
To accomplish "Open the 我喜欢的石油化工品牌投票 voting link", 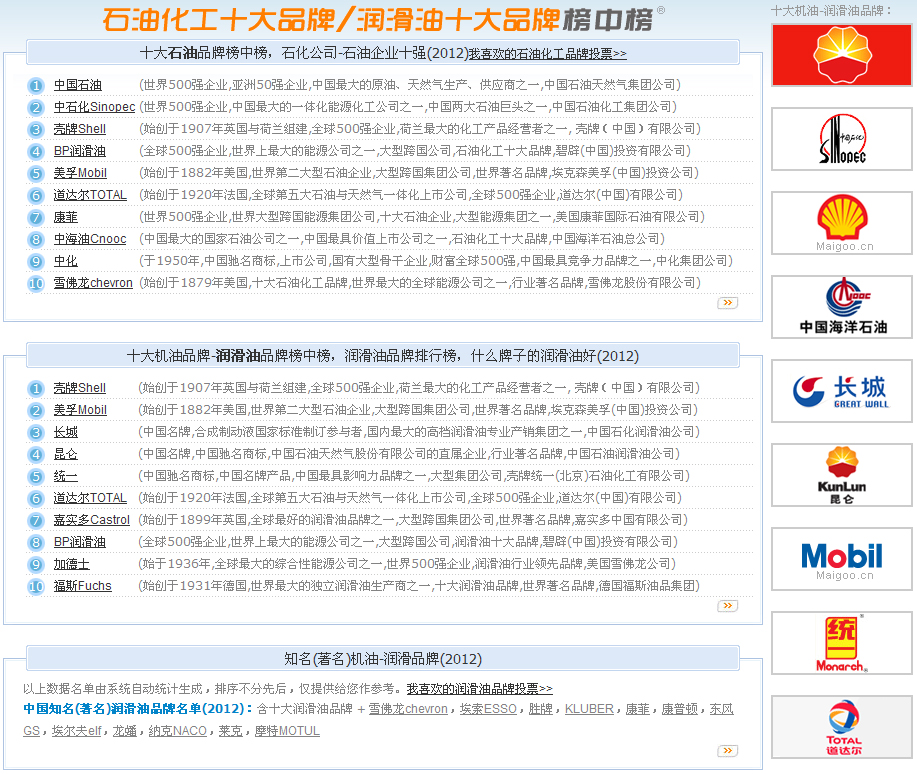I will (547, 54).
